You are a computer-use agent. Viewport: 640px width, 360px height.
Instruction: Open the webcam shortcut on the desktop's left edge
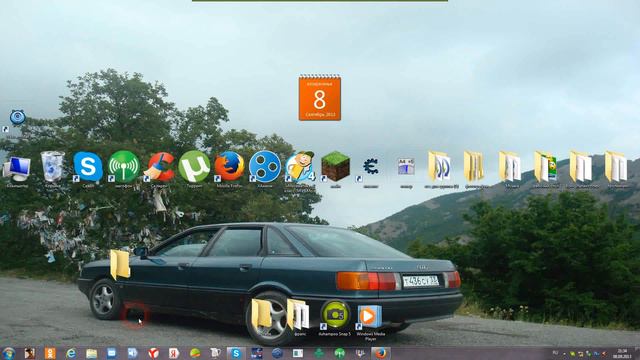(x=17, y=118)
